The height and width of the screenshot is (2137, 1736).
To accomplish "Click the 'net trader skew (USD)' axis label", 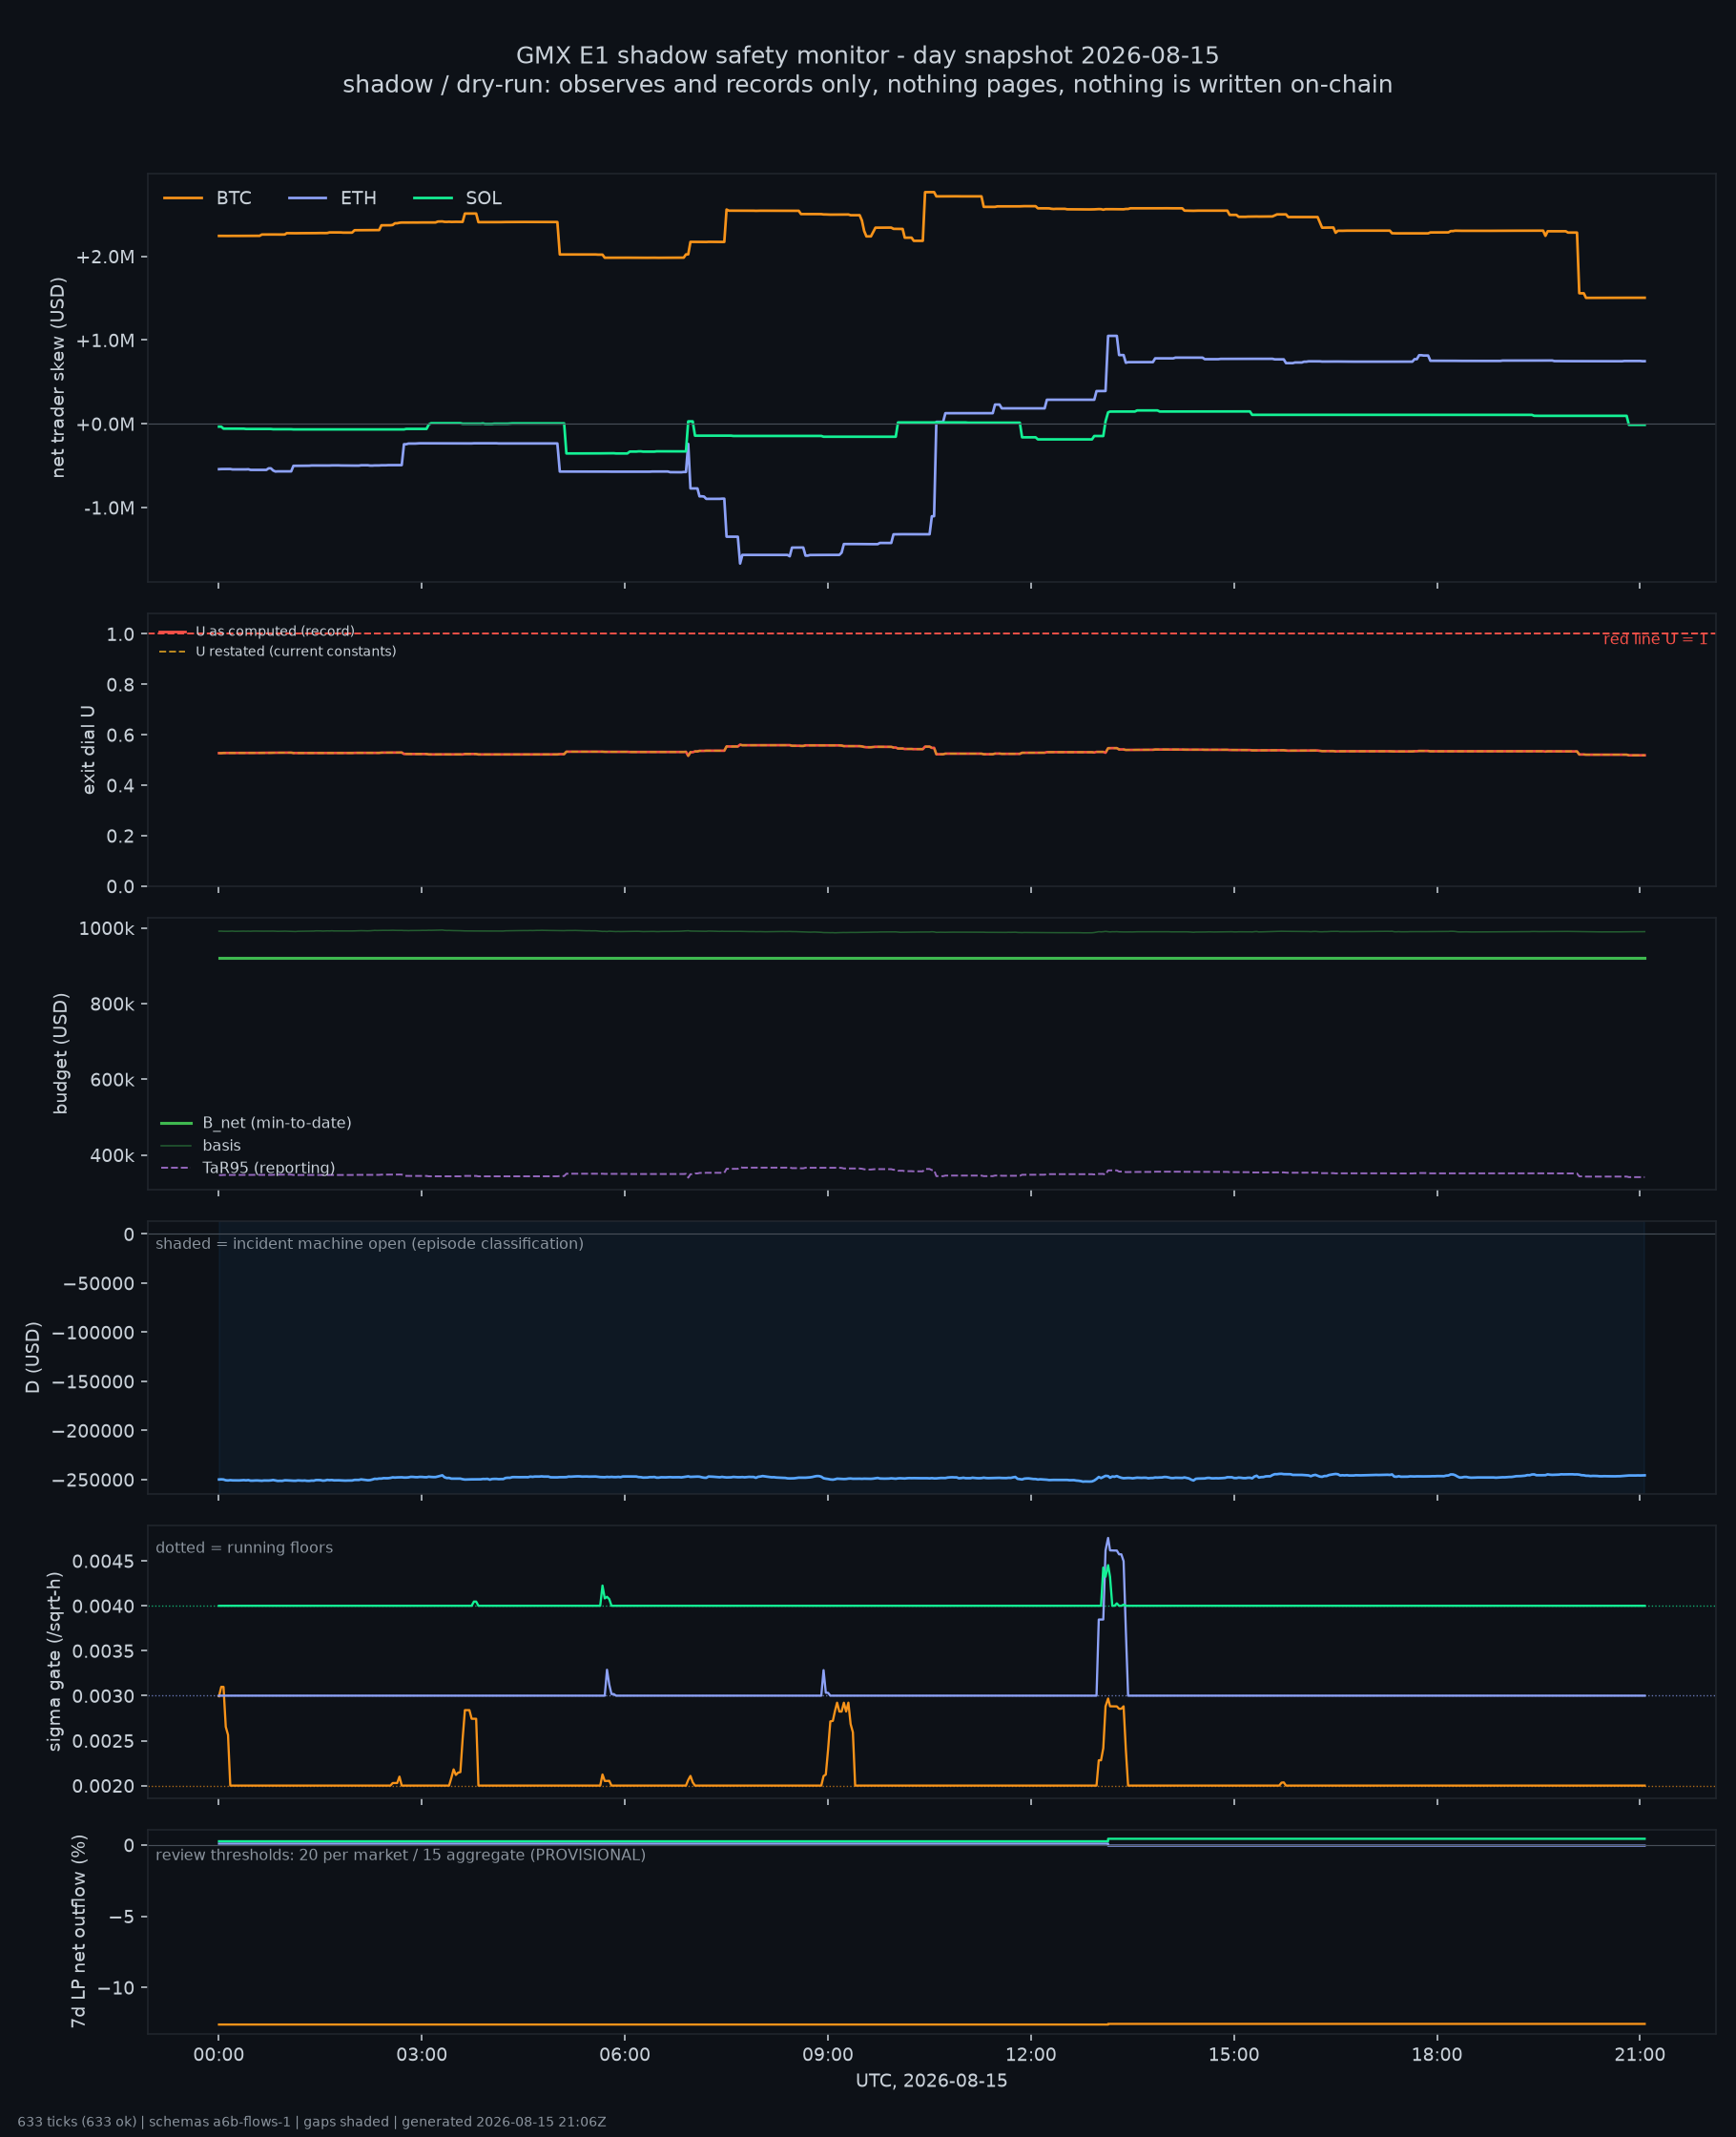I will [x=58, y=378].
